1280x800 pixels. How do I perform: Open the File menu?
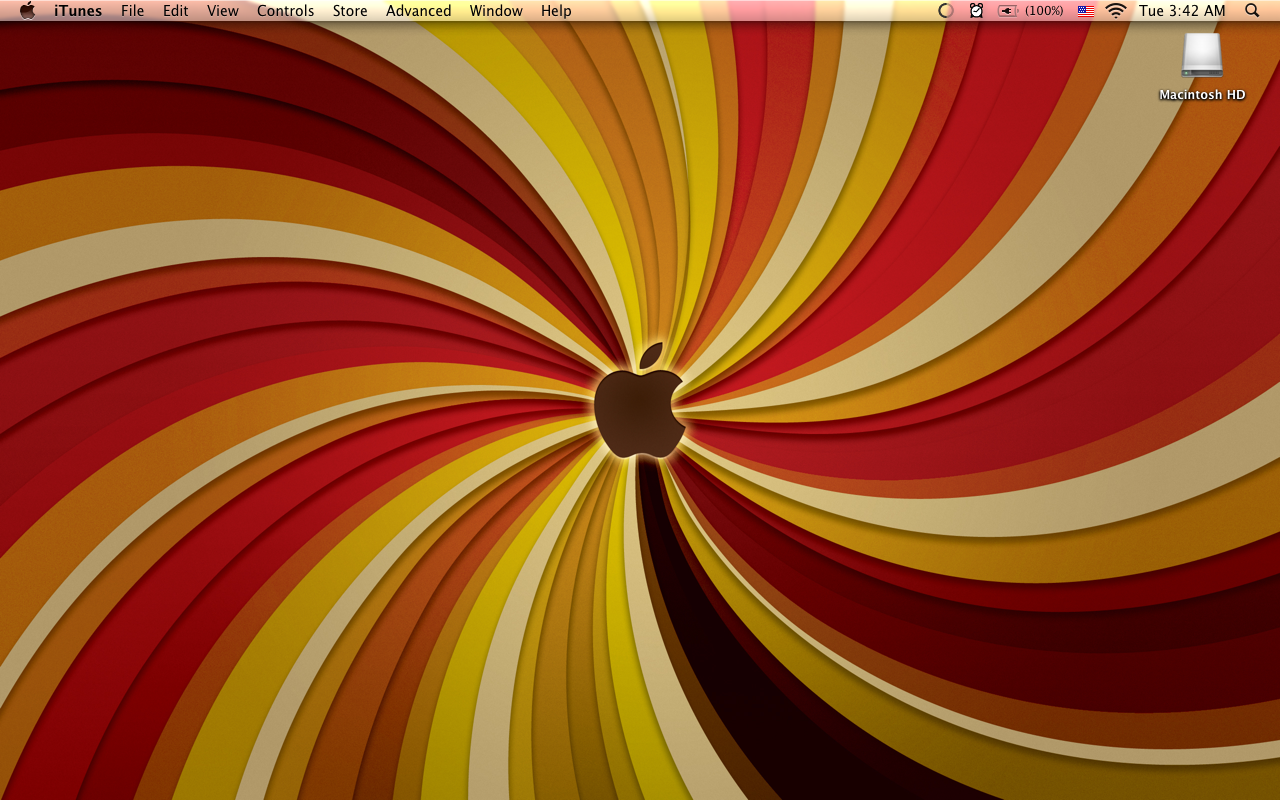click(132, 11)
